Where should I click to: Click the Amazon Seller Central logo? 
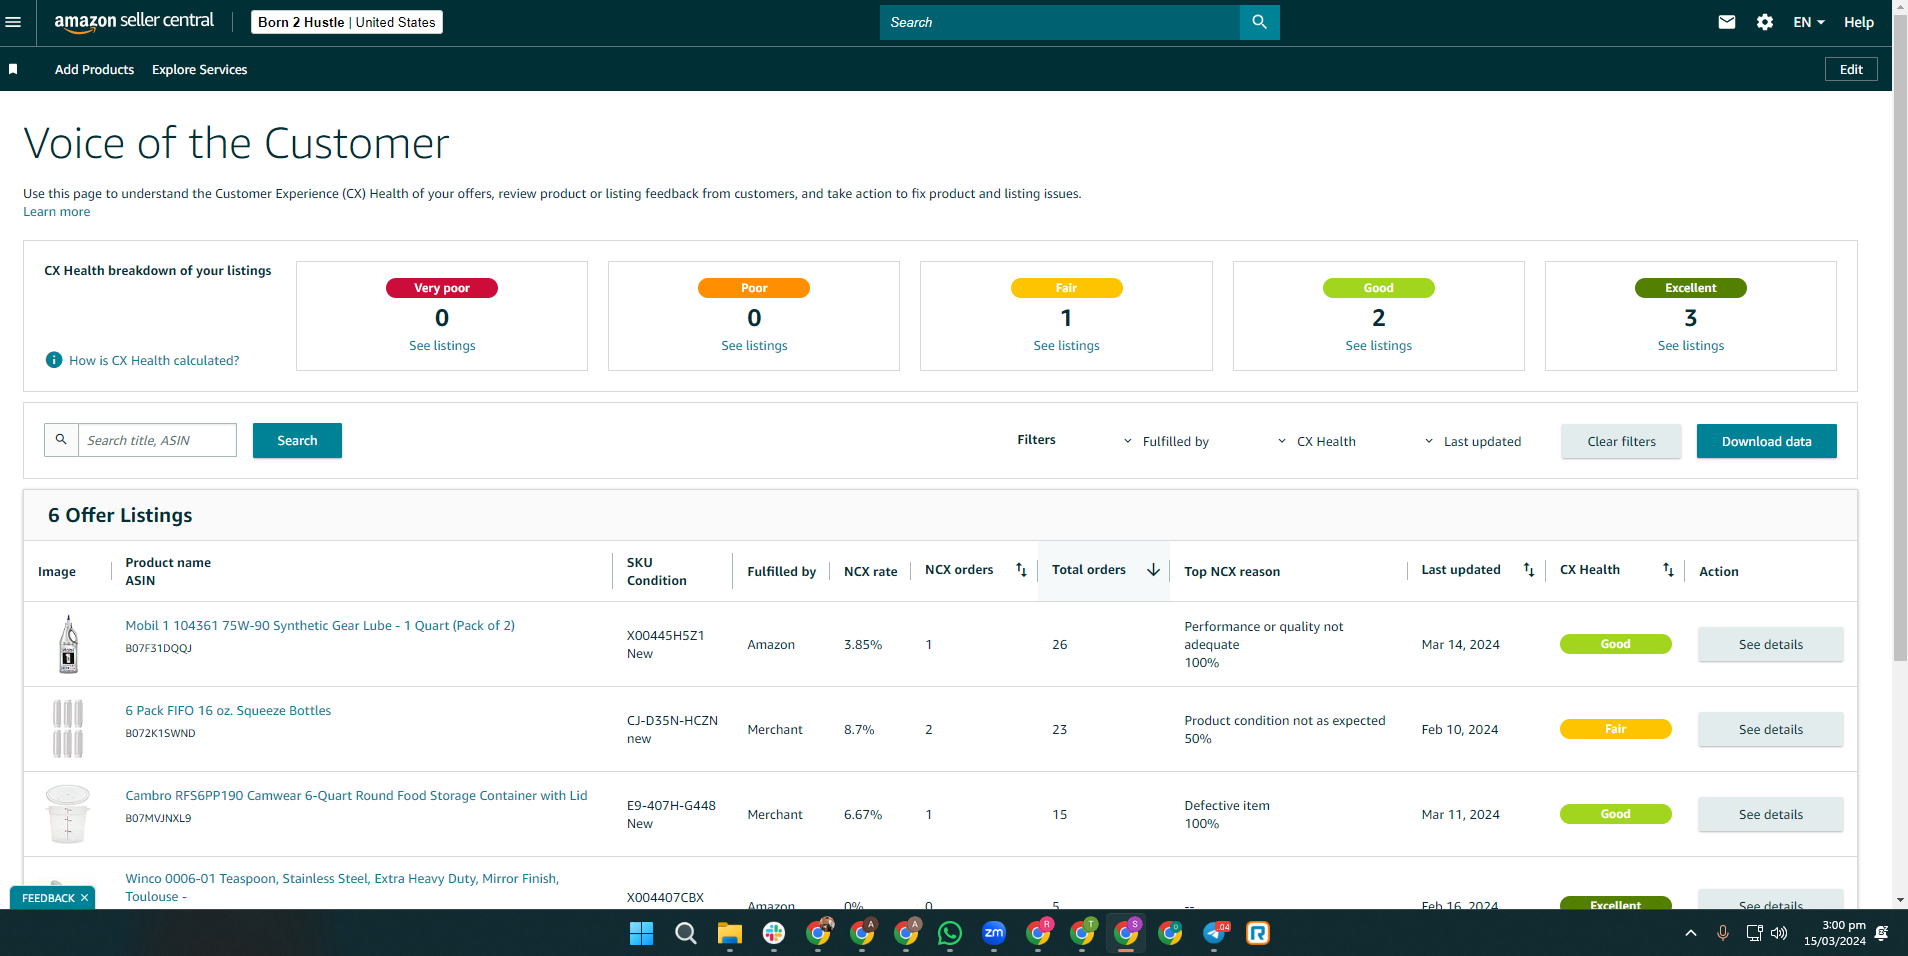(x=134, y=22)
